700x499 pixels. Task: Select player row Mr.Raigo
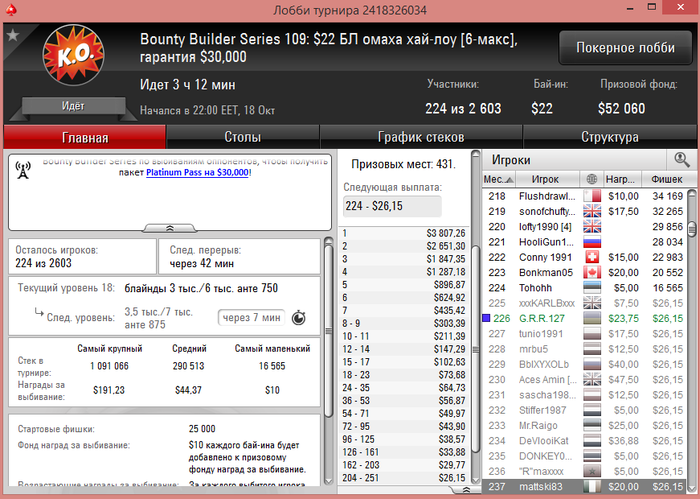[x=585, y=425]
